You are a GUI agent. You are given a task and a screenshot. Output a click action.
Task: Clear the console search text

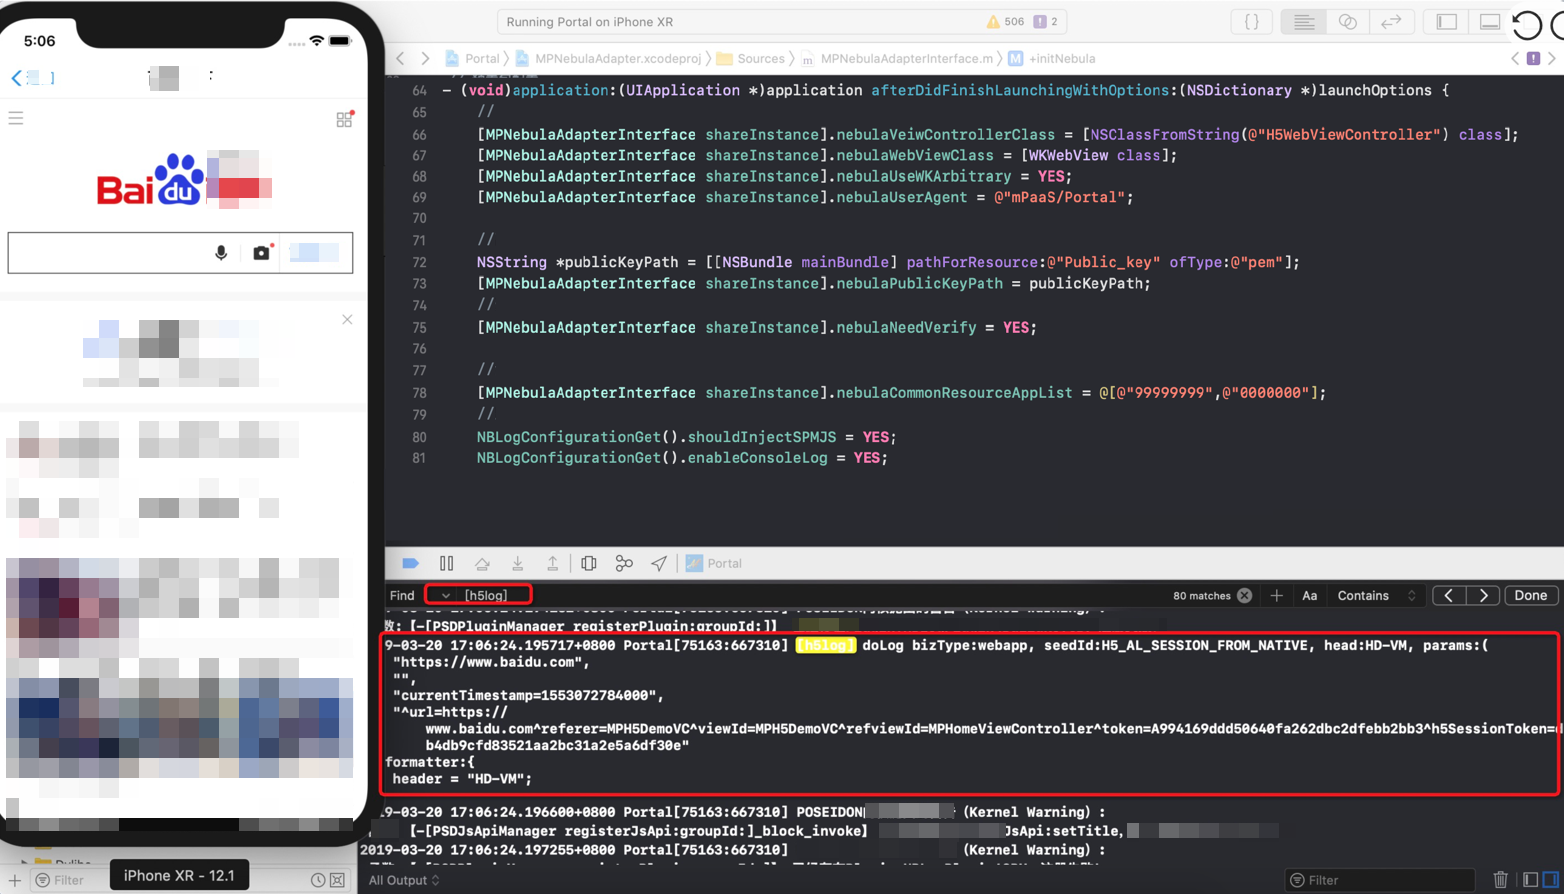click(1244, 595)
